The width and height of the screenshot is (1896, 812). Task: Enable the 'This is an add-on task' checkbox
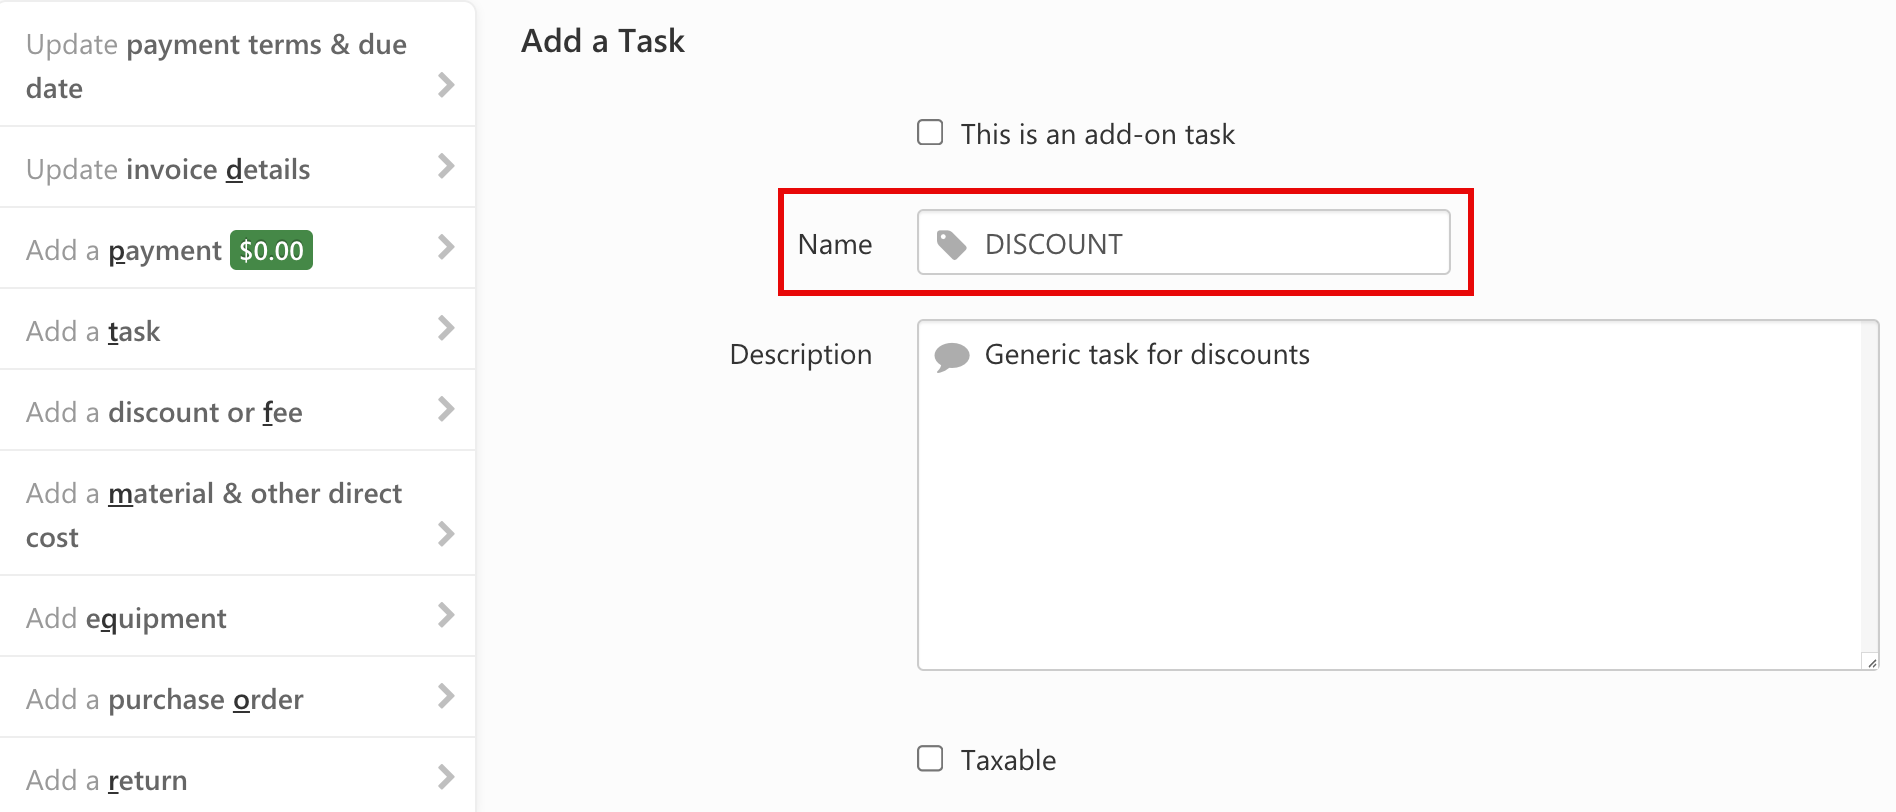(929, 130)
